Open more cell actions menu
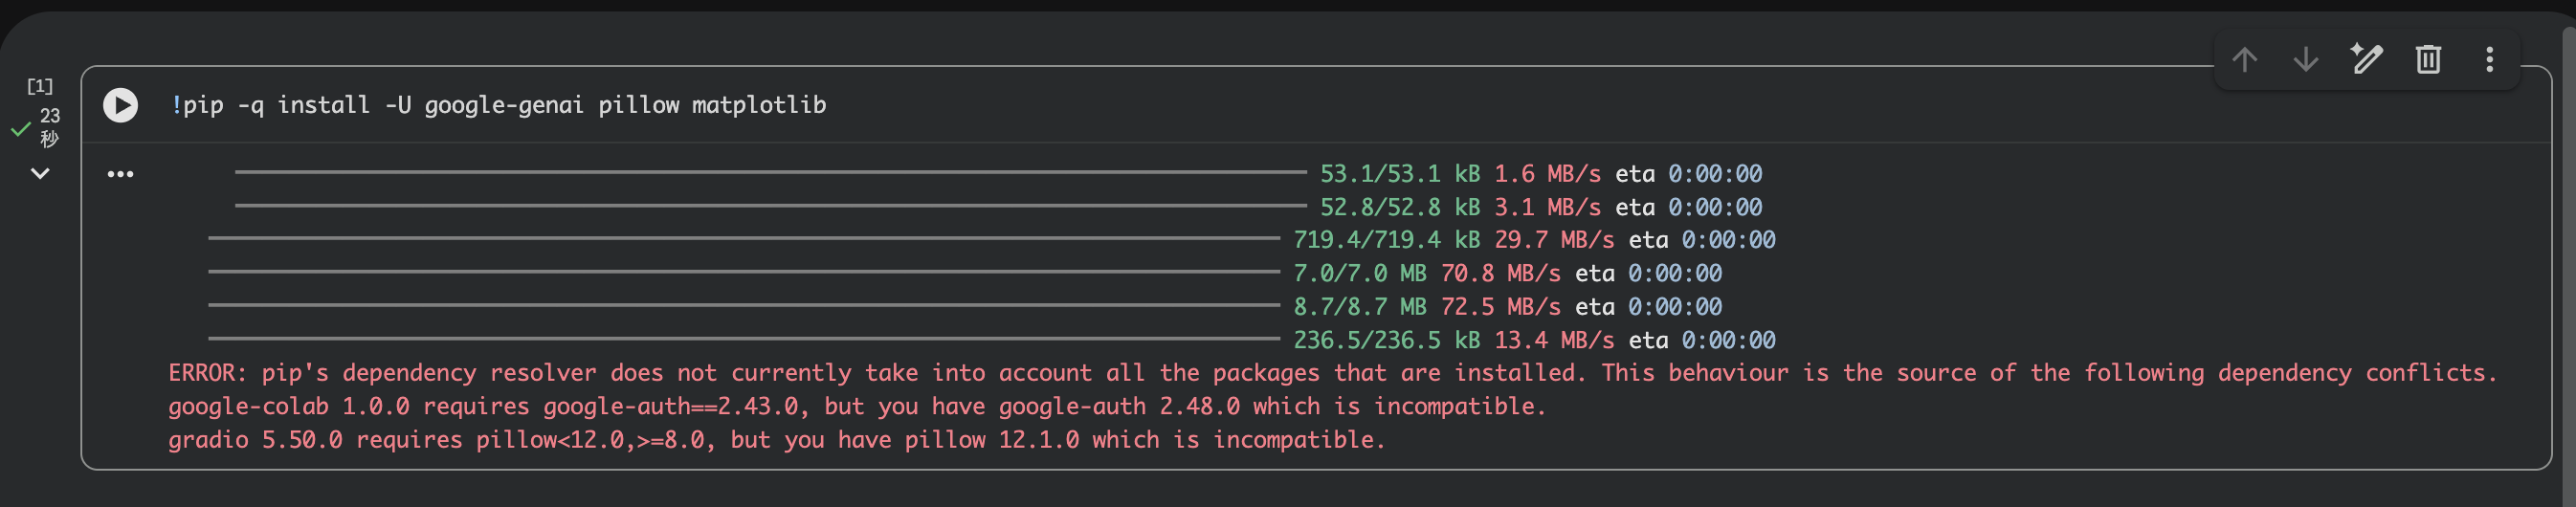Screen dimensions: 2576x507 coord(2490,60)
